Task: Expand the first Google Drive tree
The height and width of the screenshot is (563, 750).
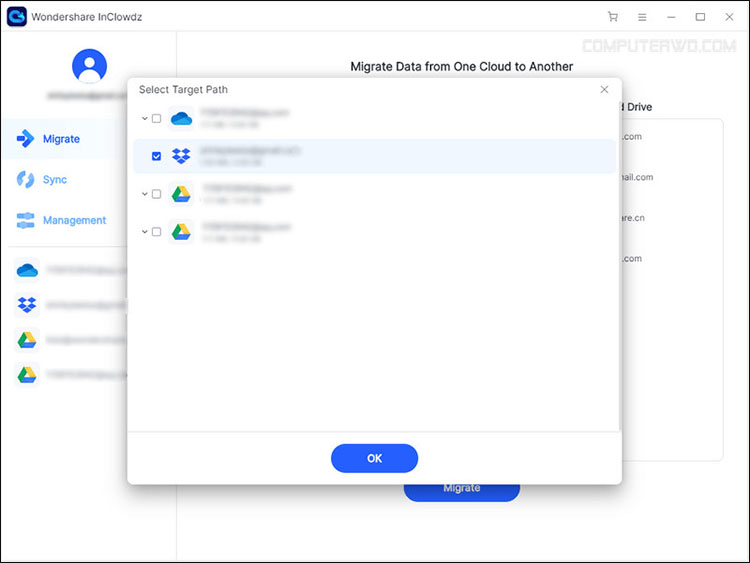Action: (144, 194)
